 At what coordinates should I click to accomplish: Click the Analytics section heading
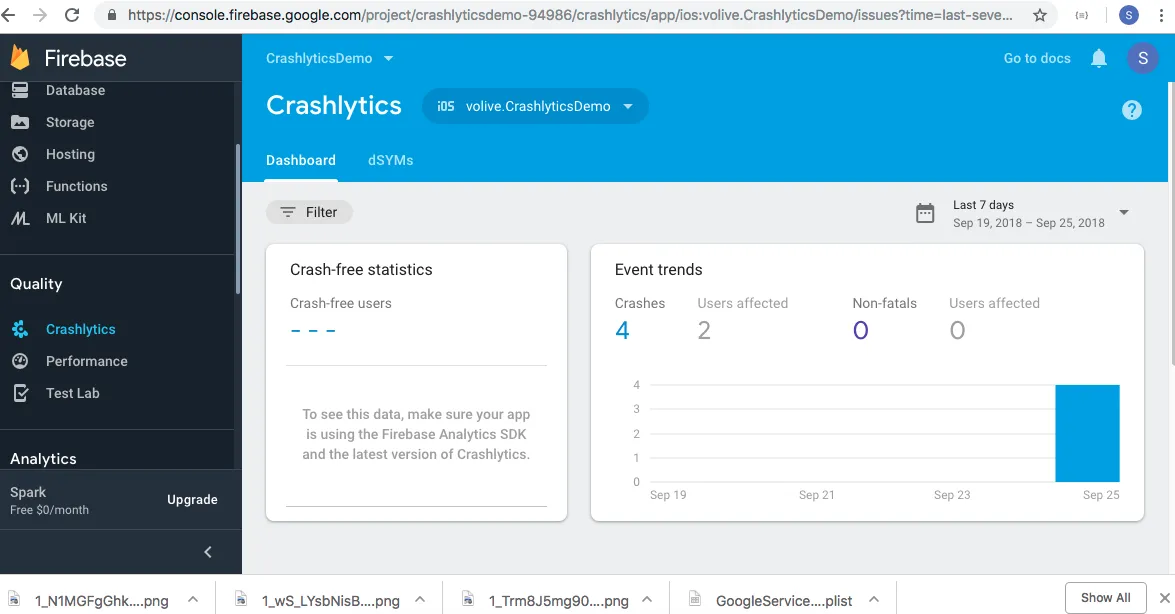[43, 459]
